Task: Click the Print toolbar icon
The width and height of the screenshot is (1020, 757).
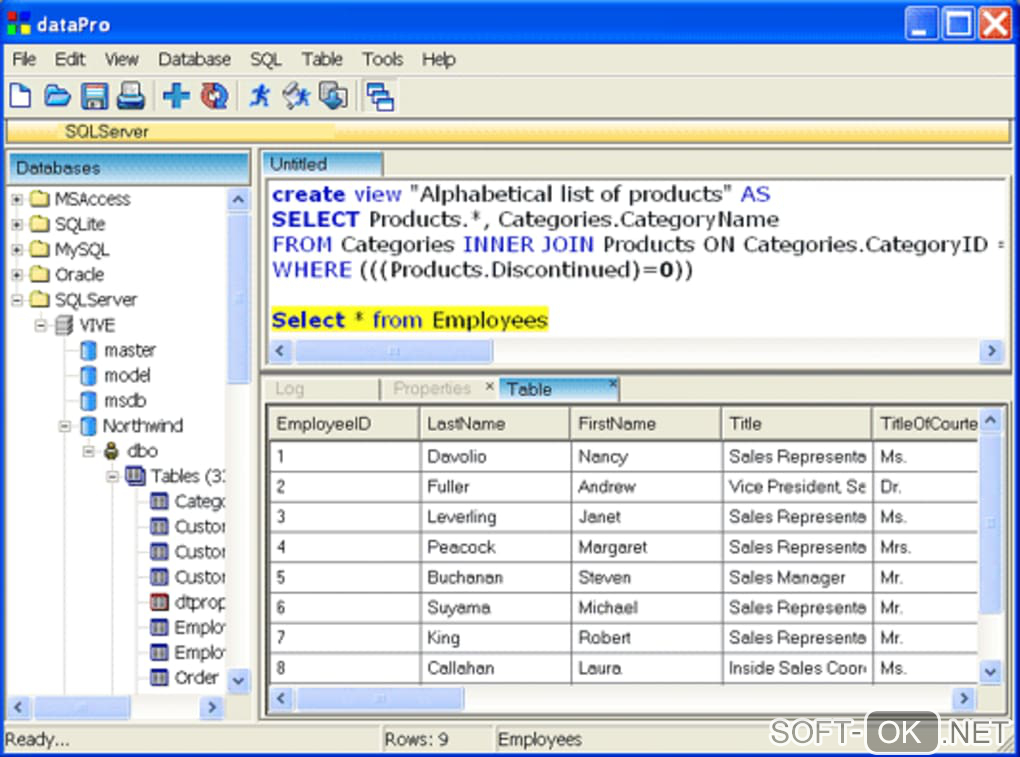Action: [131, 96]
